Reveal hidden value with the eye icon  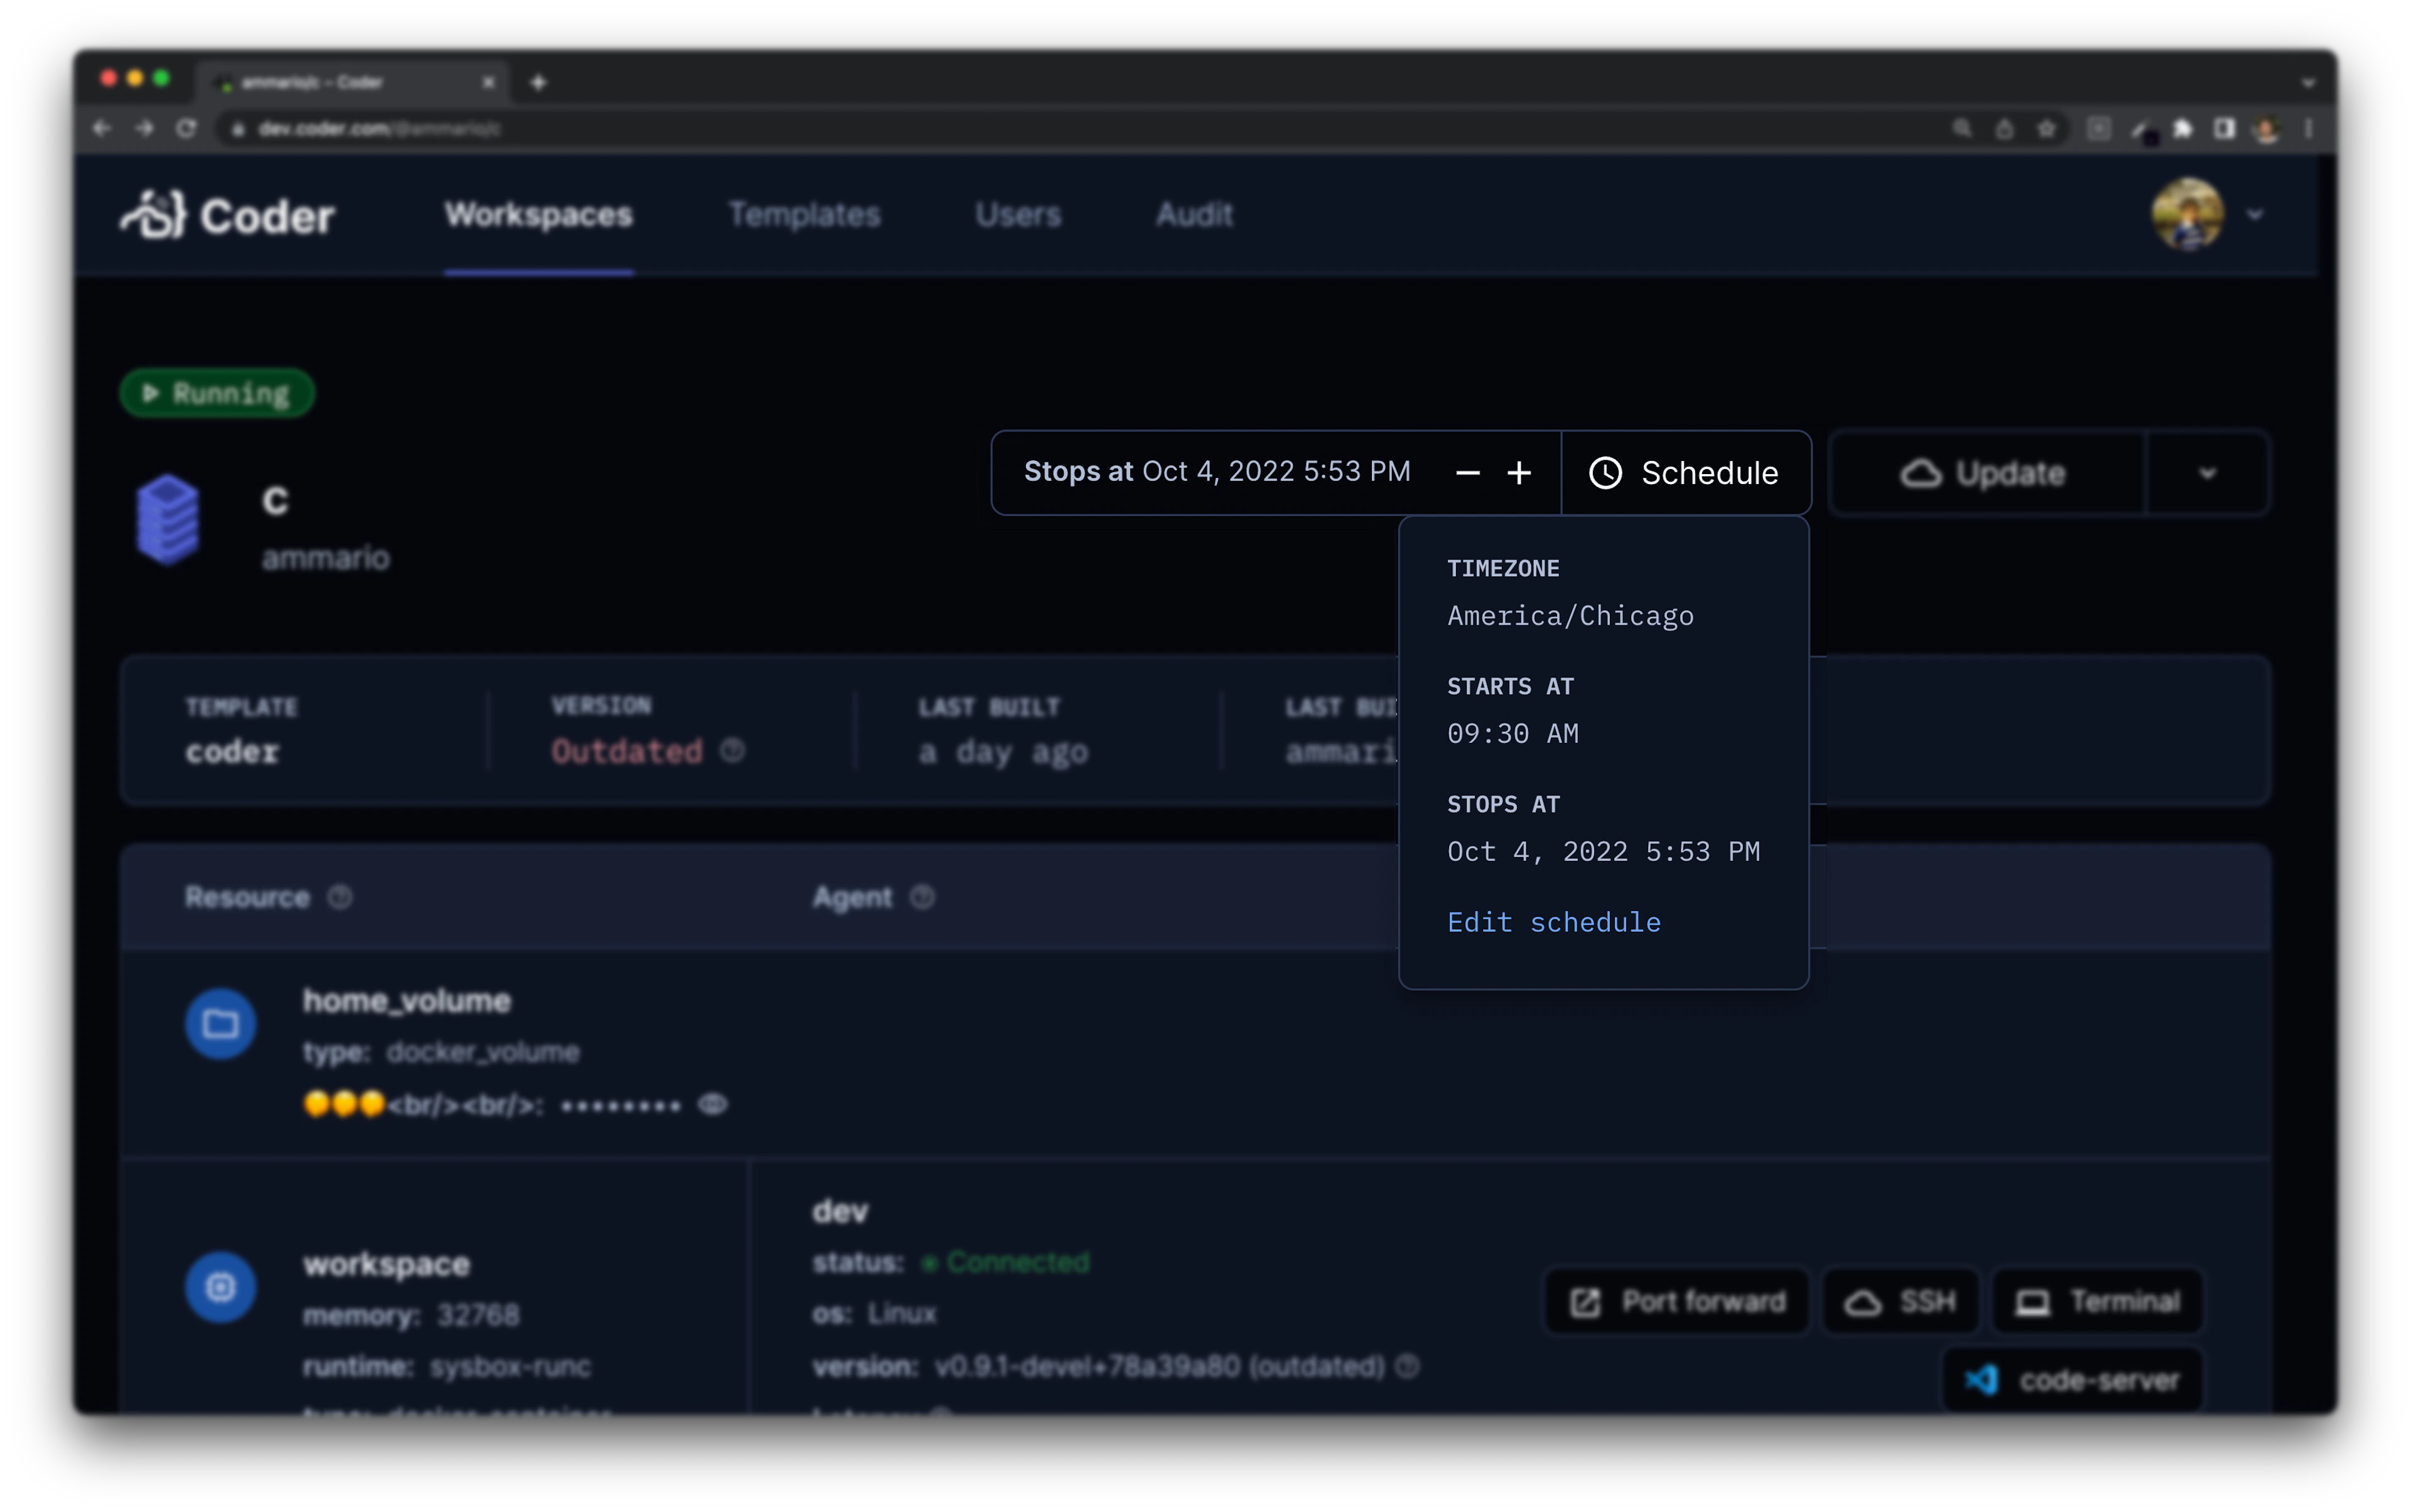(712, 1104)
